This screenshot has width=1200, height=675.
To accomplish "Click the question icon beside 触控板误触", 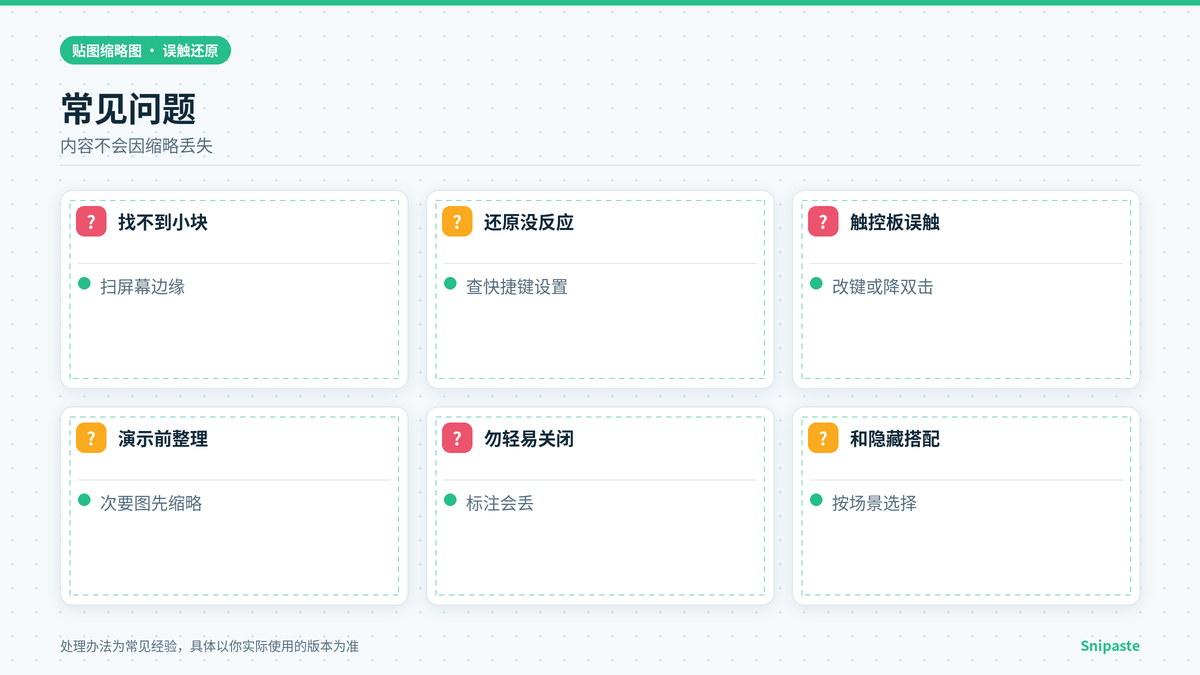I will pyautogui.click(x=823, y=222).
